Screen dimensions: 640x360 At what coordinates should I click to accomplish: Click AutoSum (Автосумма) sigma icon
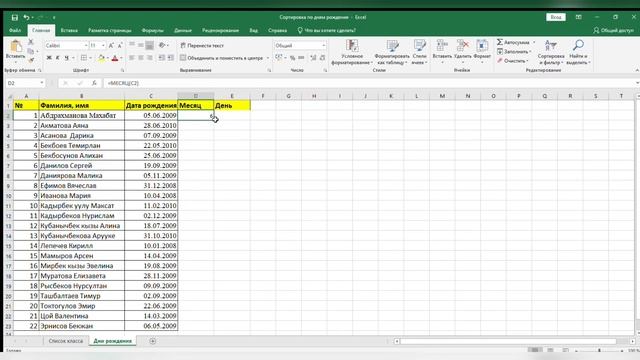(x=500, y=42)
